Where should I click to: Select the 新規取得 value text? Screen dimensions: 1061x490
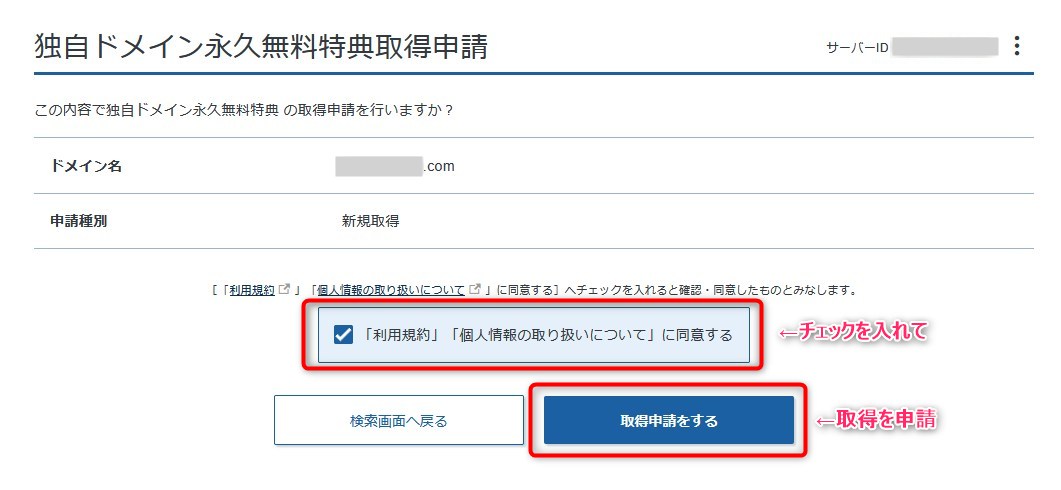pyautogui.click(x=370, y=221)
